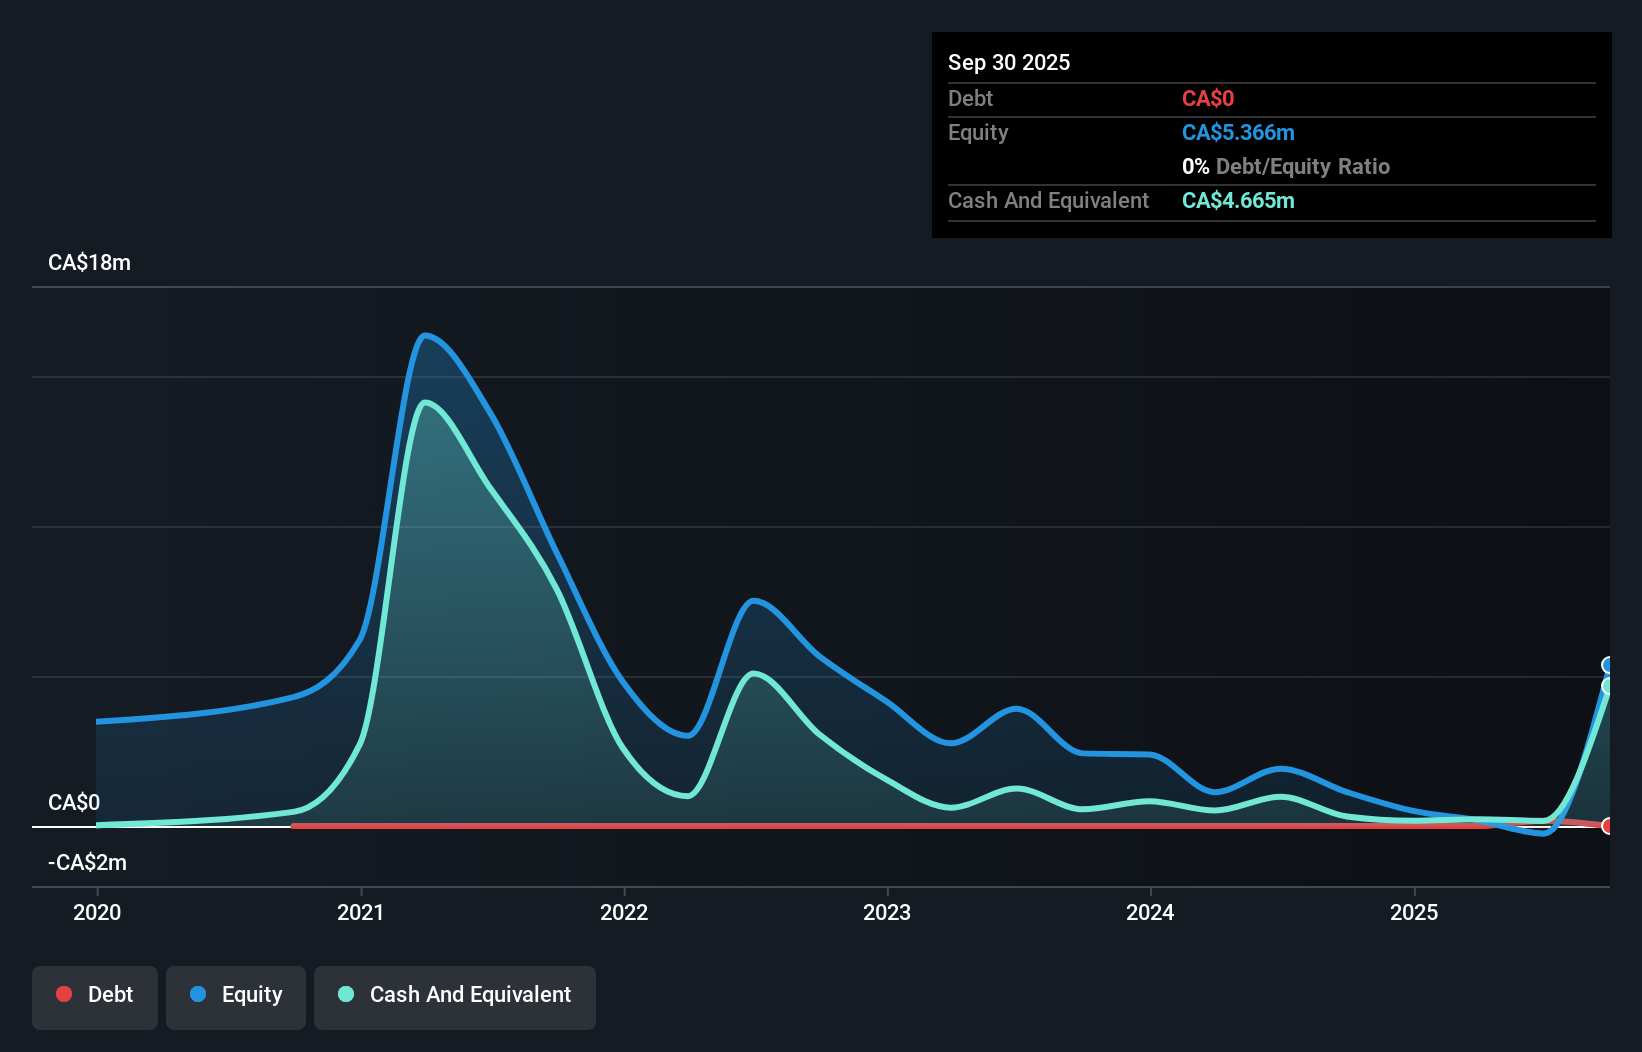Click the equity peak in early 2021
Screen dimensions: 1642x1052
pos(427,337)
